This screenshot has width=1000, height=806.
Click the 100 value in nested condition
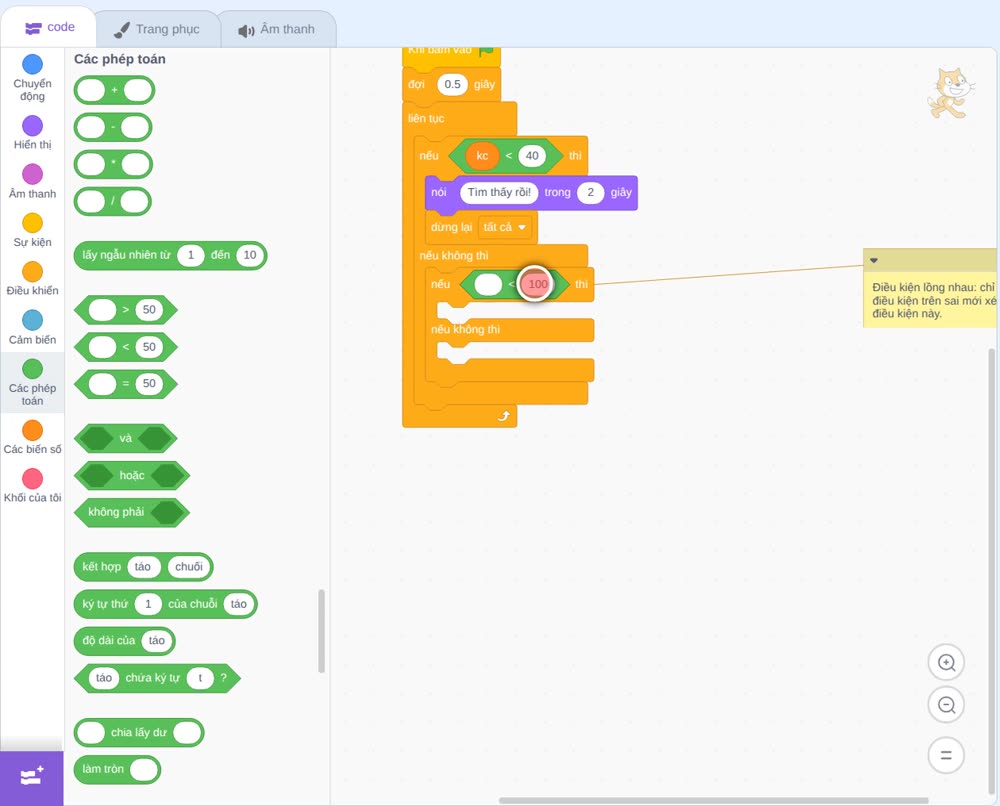(x=538, y=284)
